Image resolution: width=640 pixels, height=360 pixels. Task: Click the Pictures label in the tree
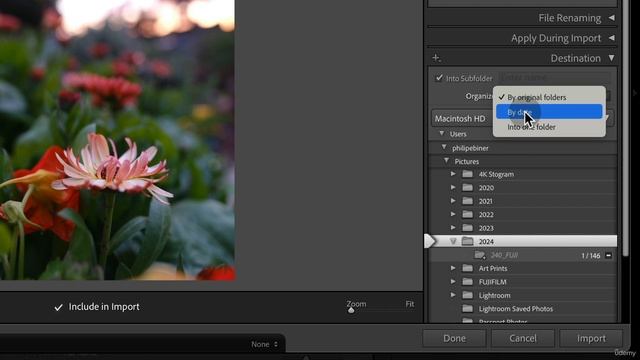click(x=467, y=161)
